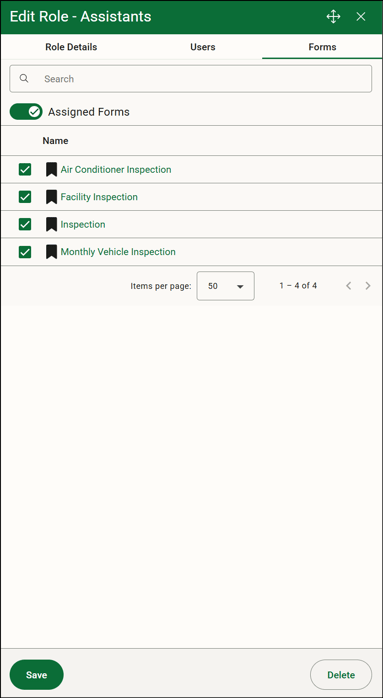Uncheck Air Conditioner Inspection checkbox
The width and height of the screenshot is (383, 698).
click(x=25, y=170)
